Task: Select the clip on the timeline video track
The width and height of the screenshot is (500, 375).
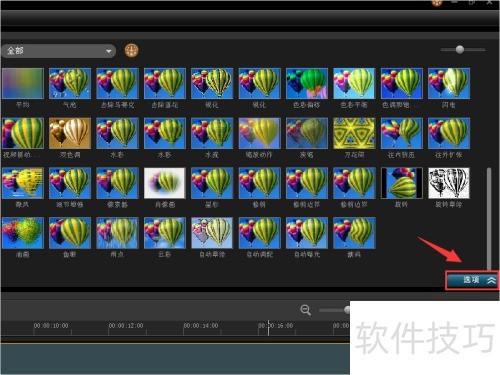Action: 175,359
